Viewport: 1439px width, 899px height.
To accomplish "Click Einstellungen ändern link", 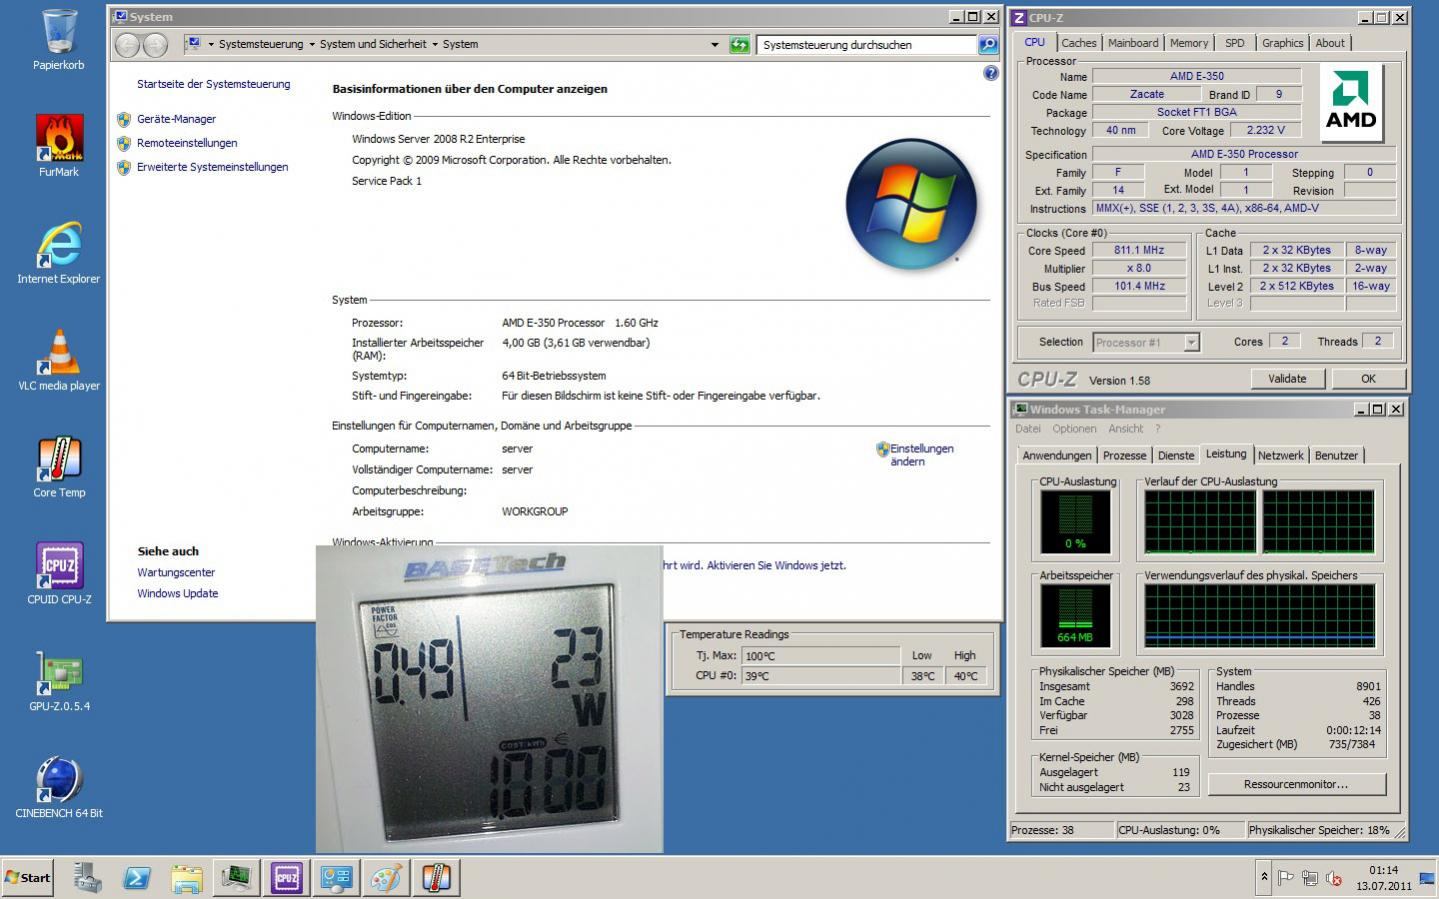I will (x=921, y=455).
